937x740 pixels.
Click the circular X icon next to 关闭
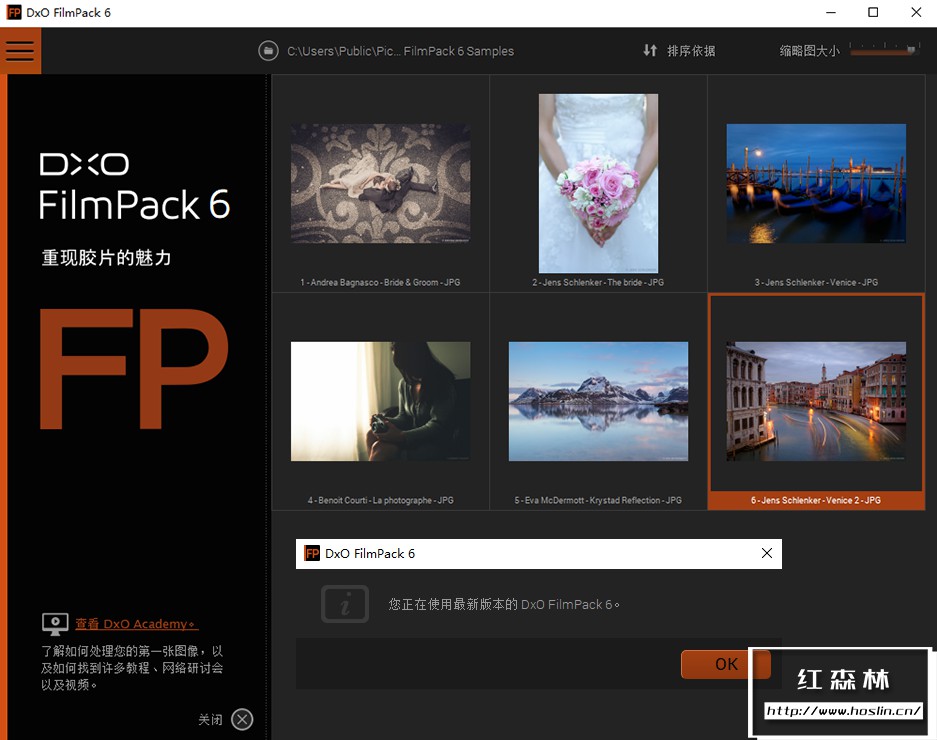(241, 719)
